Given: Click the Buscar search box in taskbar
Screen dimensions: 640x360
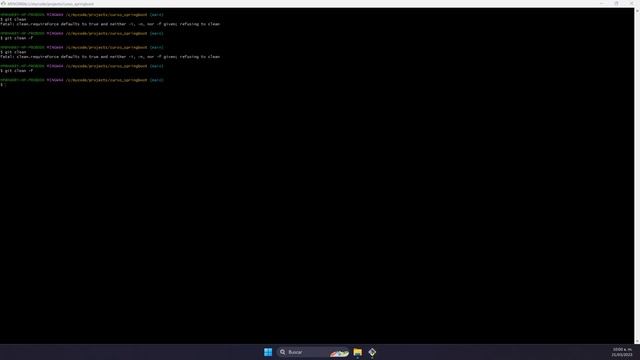Looking at the screenshot, I should (x=313, y=352).
